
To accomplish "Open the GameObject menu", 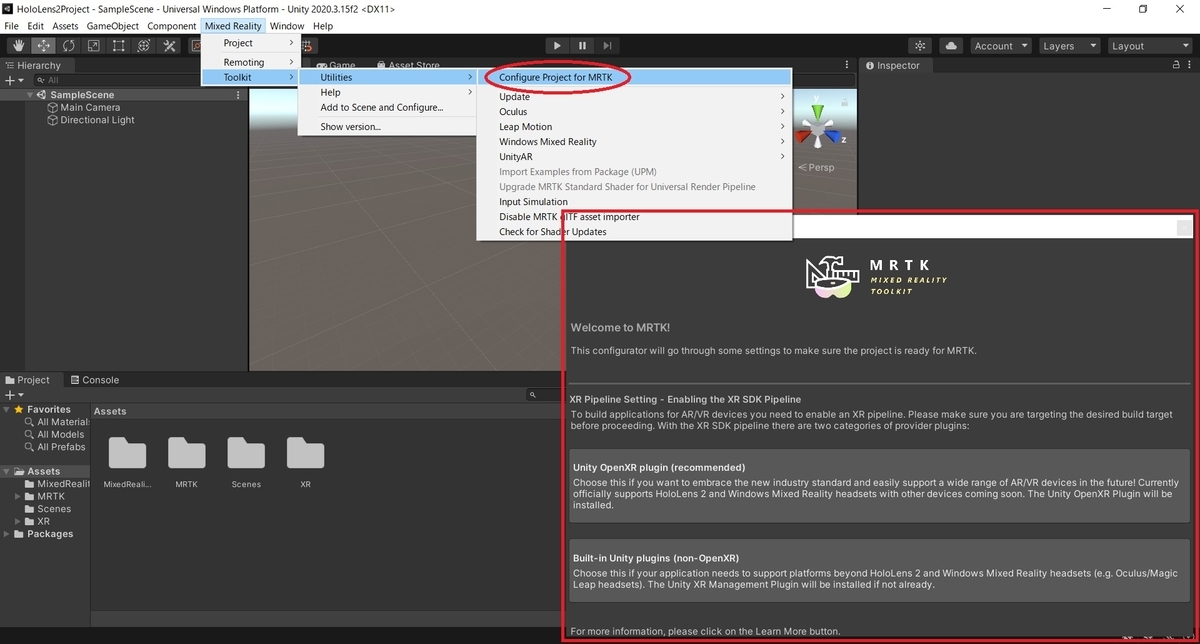I will click(112, 26).
